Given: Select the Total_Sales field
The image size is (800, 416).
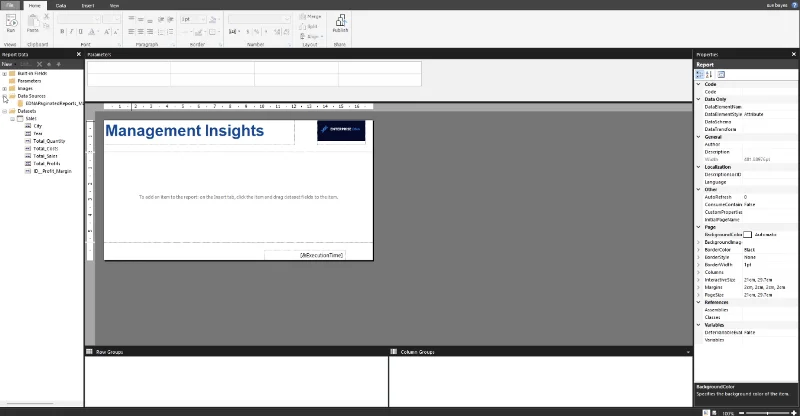Looking at the screenshot, I should 45,156.
